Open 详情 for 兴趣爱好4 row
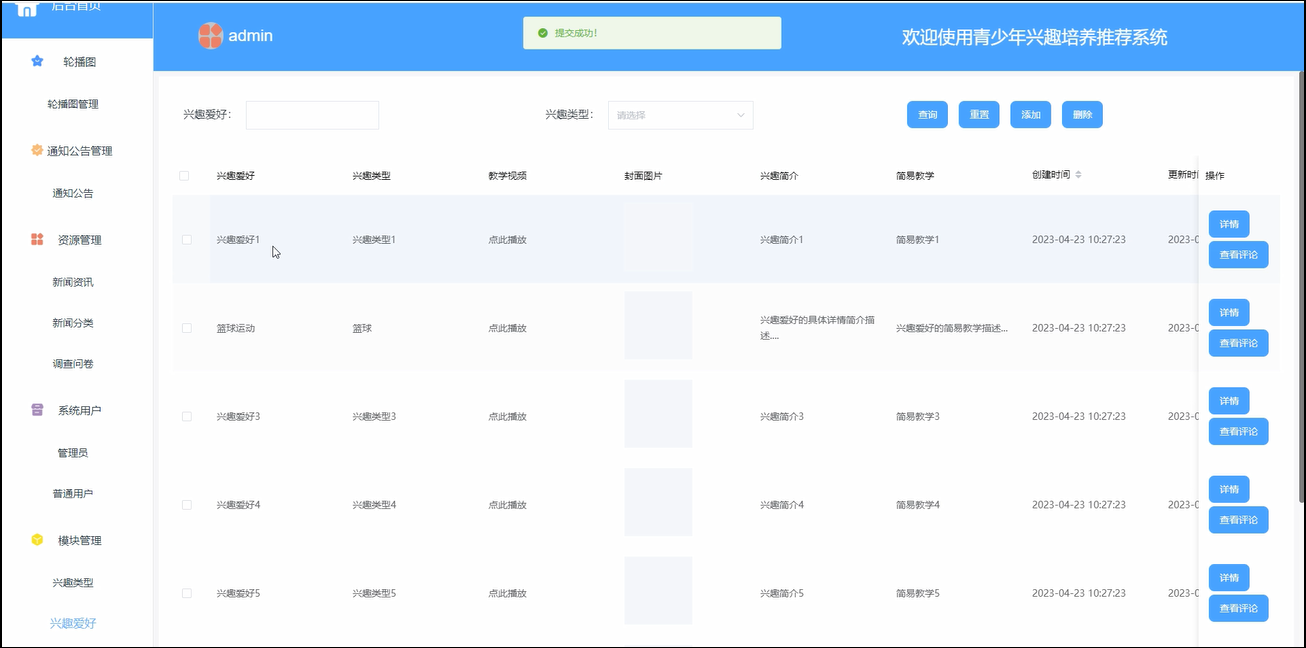1306x648 pixels. click(x=1229, y=489)
